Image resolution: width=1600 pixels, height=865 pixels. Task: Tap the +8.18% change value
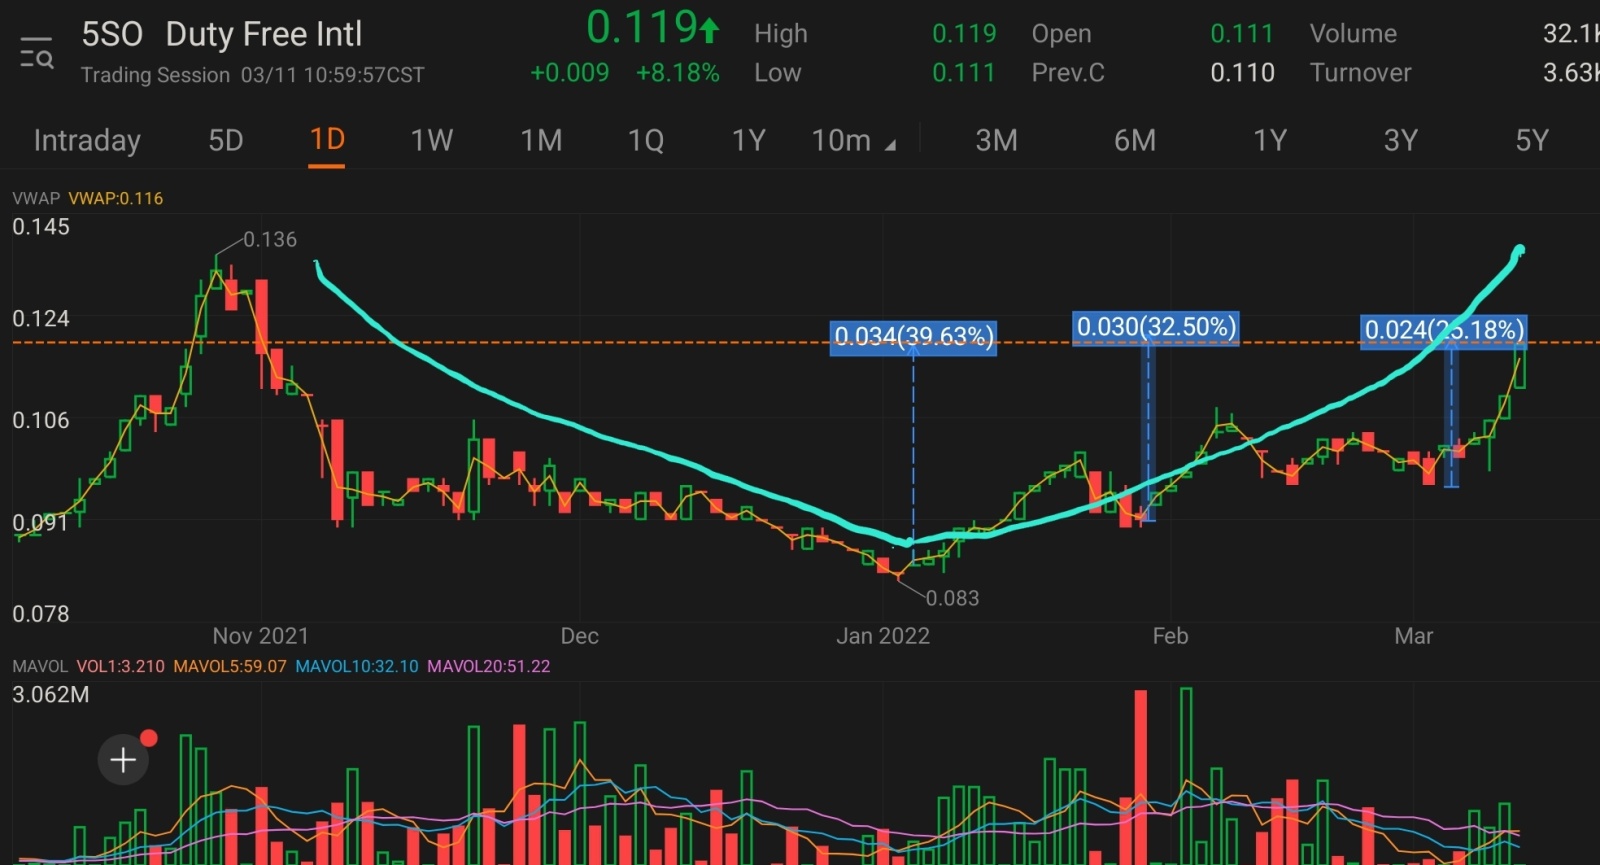(678, 73)
